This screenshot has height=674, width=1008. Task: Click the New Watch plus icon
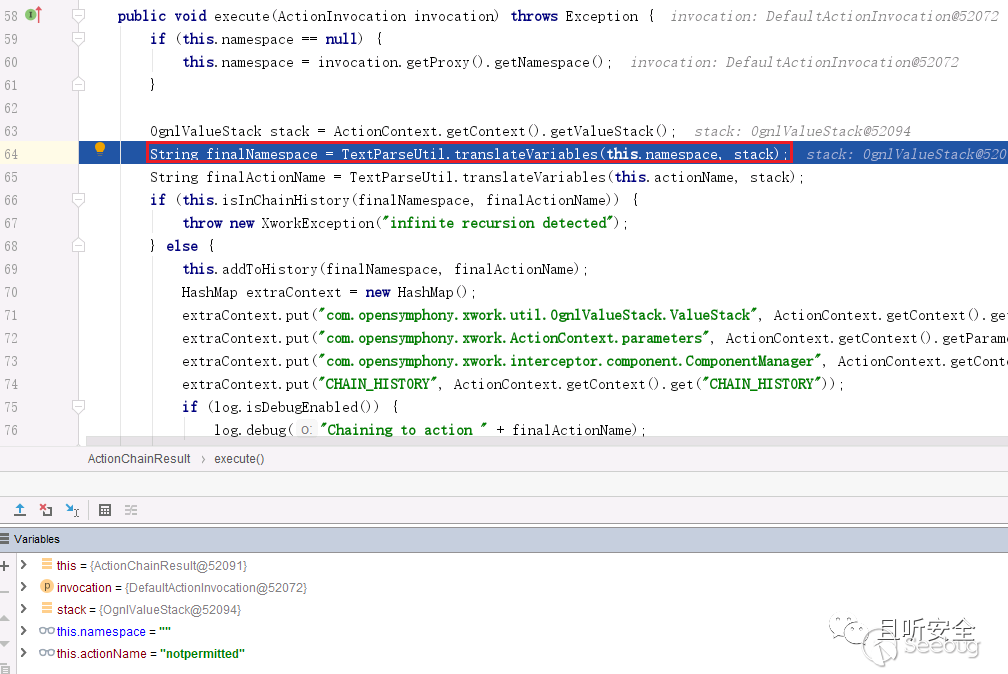pyautogui.click(x=5, y=566)
